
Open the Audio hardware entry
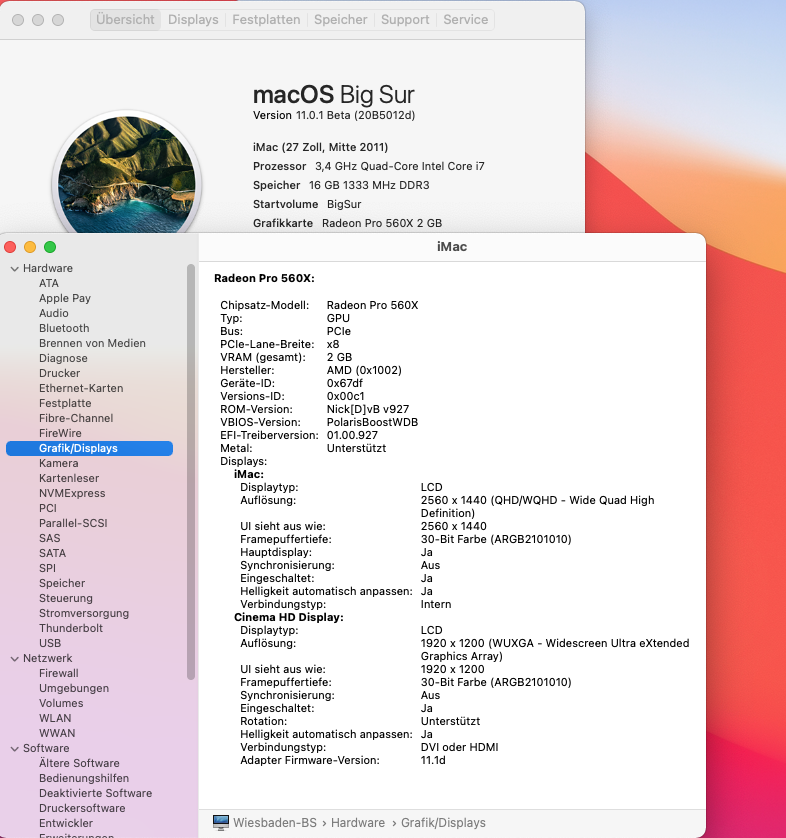pos(53,313)
